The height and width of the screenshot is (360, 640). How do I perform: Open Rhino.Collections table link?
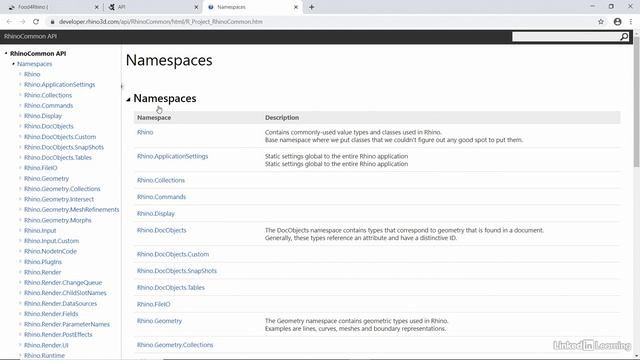point(161,180)
